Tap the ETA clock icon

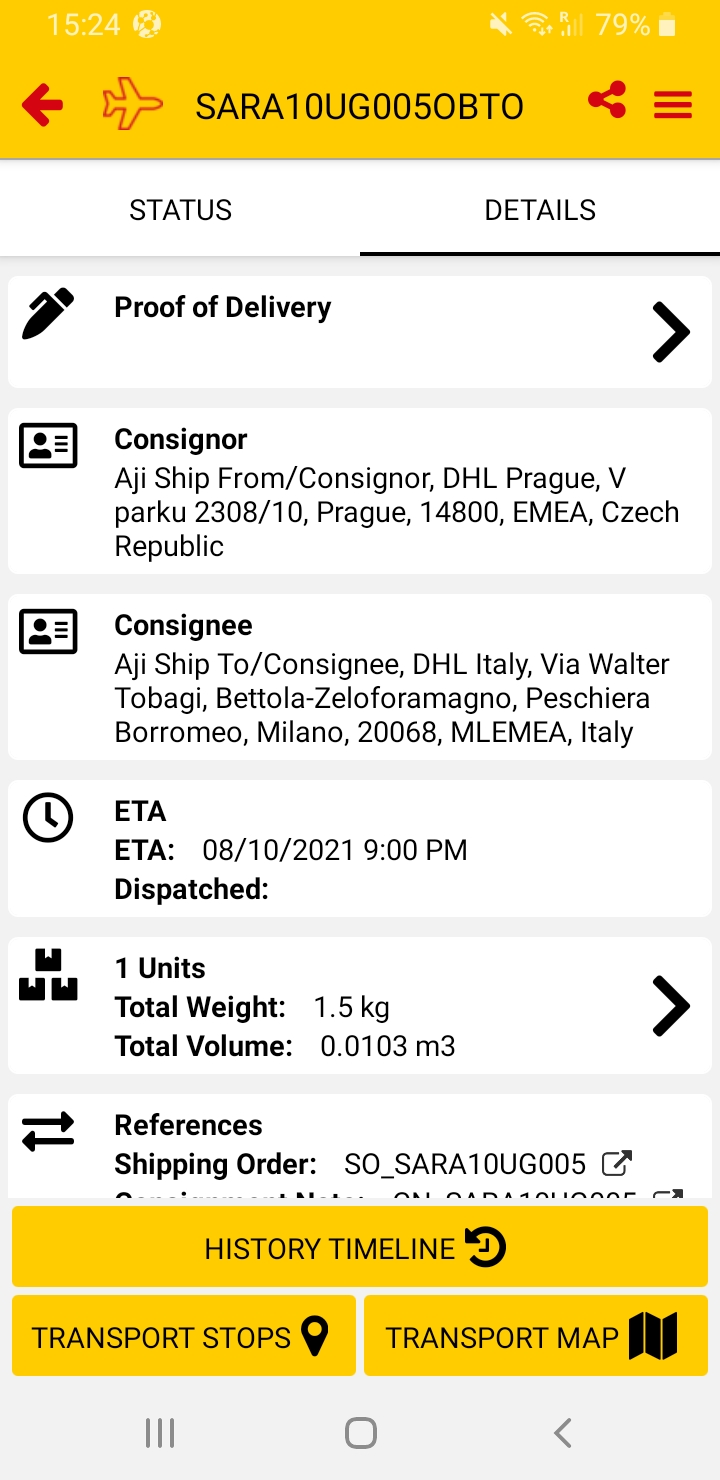48,818
